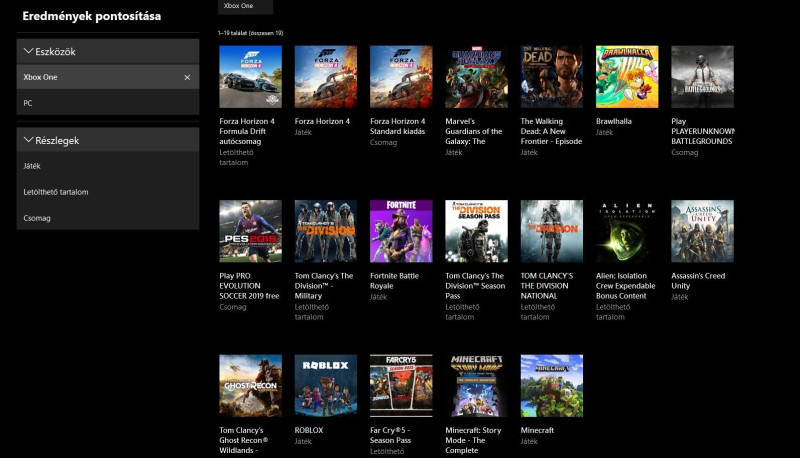This screenshot has height=458, width=800.
Task: Collapse the Részlegek filter section
Action: point(108,140)
